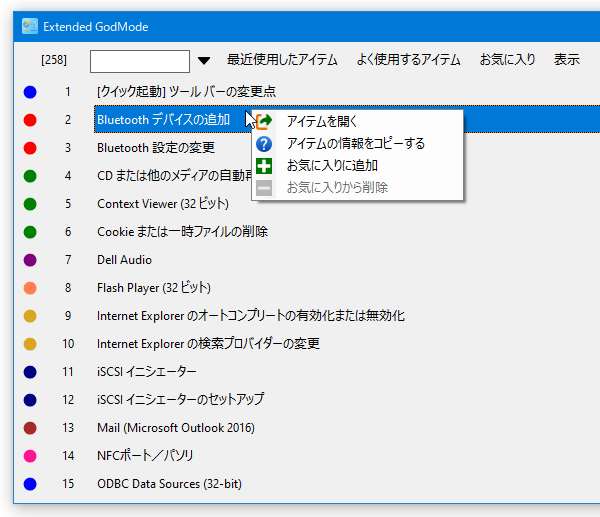Click navy dot beside iSCSI イニシエーター
This screenshot has height=517, width=600.
(x=30, y=372)
